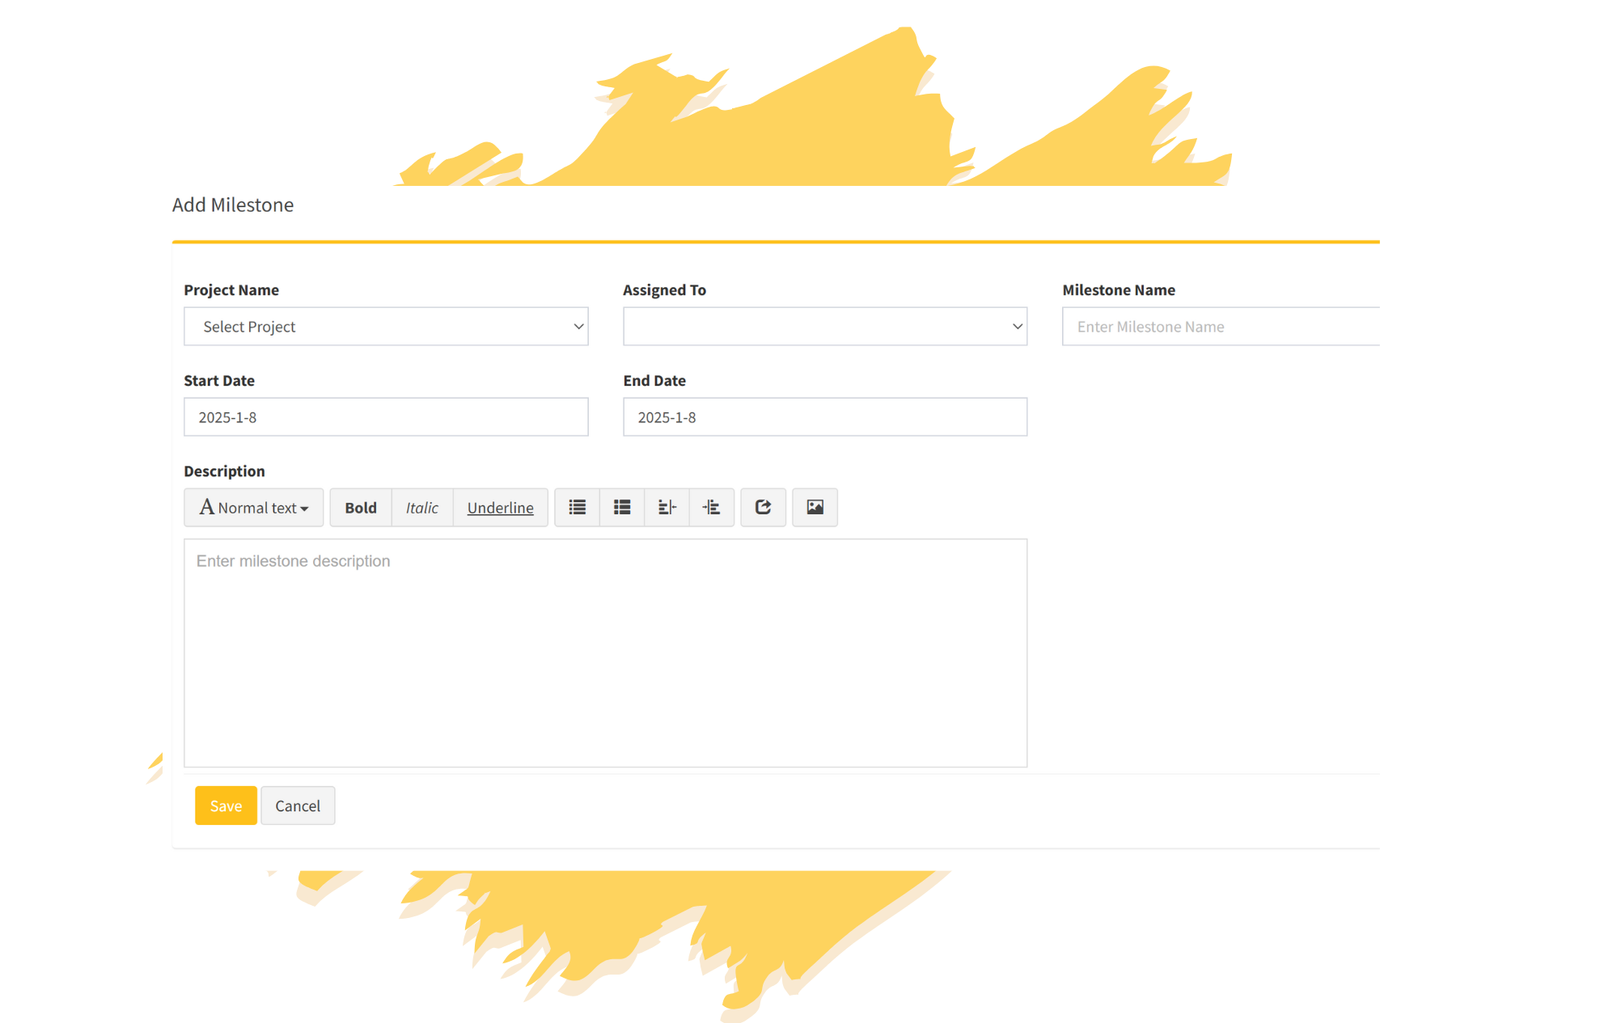1600x1023 pixels.
Task: Click the Project Name field label
Action: (231, 290)
